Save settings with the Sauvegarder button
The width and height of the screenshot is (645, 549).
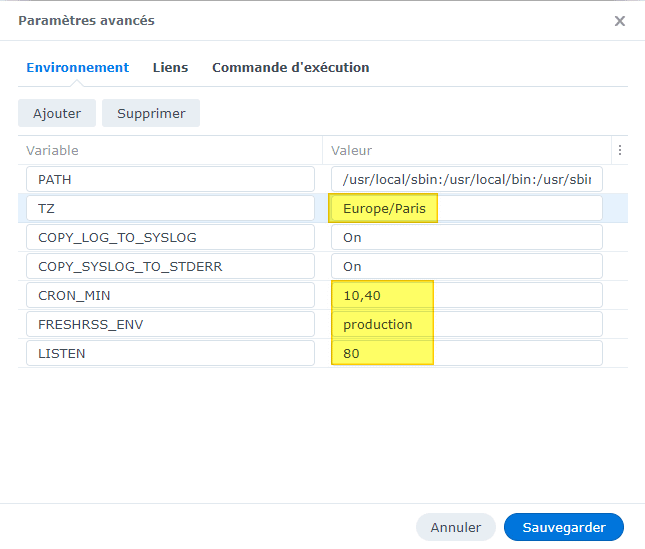pos(564,527)
